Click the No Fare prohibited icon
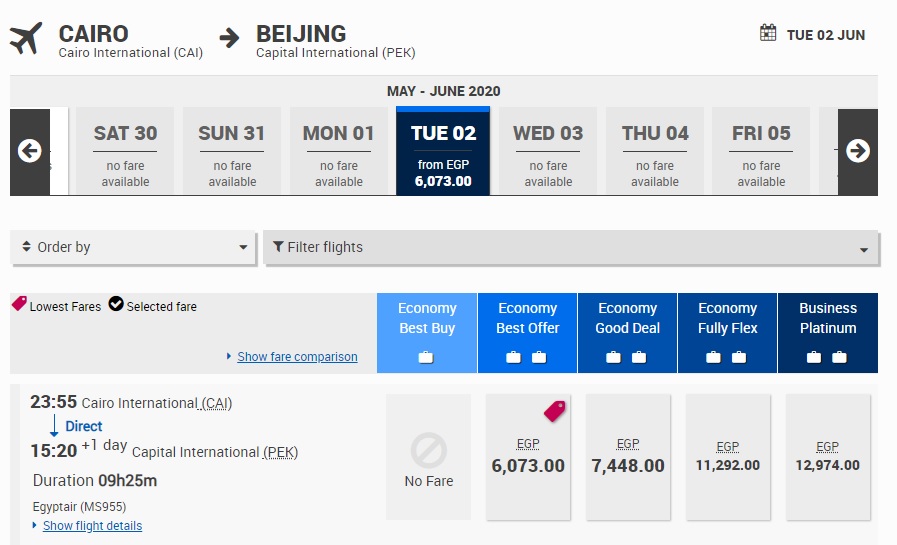 [x=428, y=451]
